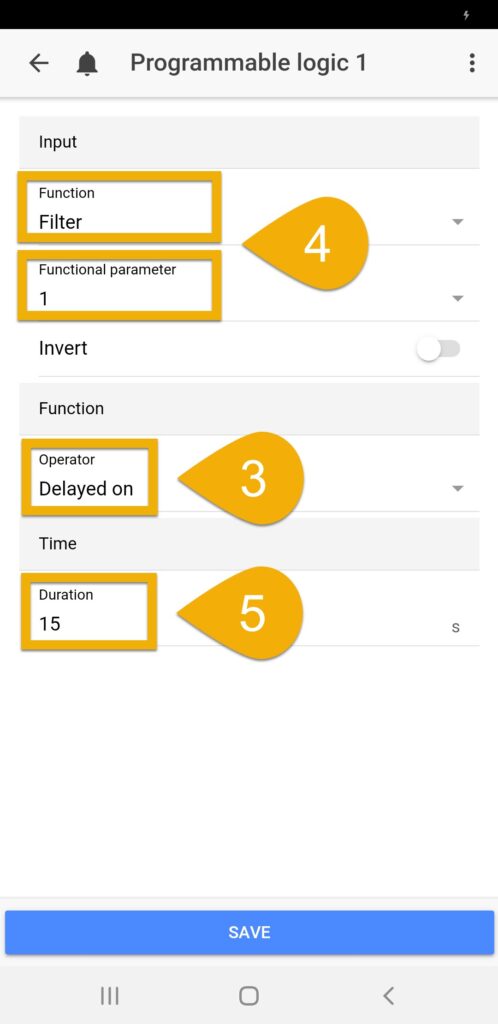Image resolution: width=498 pixels, height=1024 pixels.
Task: Tap Android recent apps icon
Action: click(x=109, y=995)
